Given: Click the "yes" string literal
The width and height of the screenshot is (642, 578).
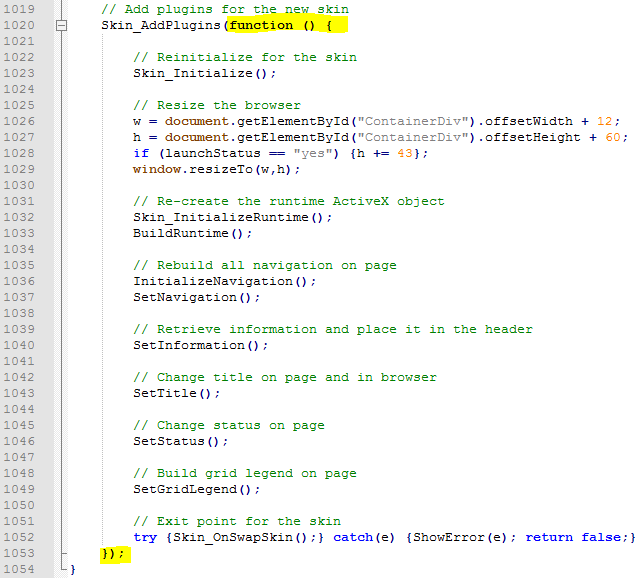Looking at the screenshot, I should coord(312,153).
